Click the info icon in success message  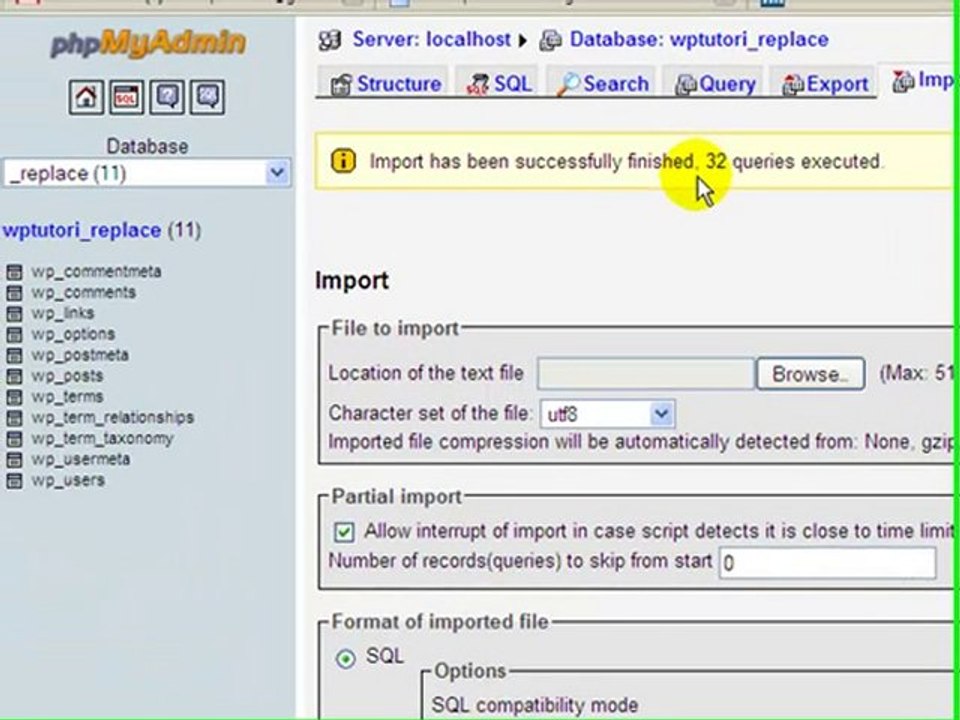(x=343, y=161)
